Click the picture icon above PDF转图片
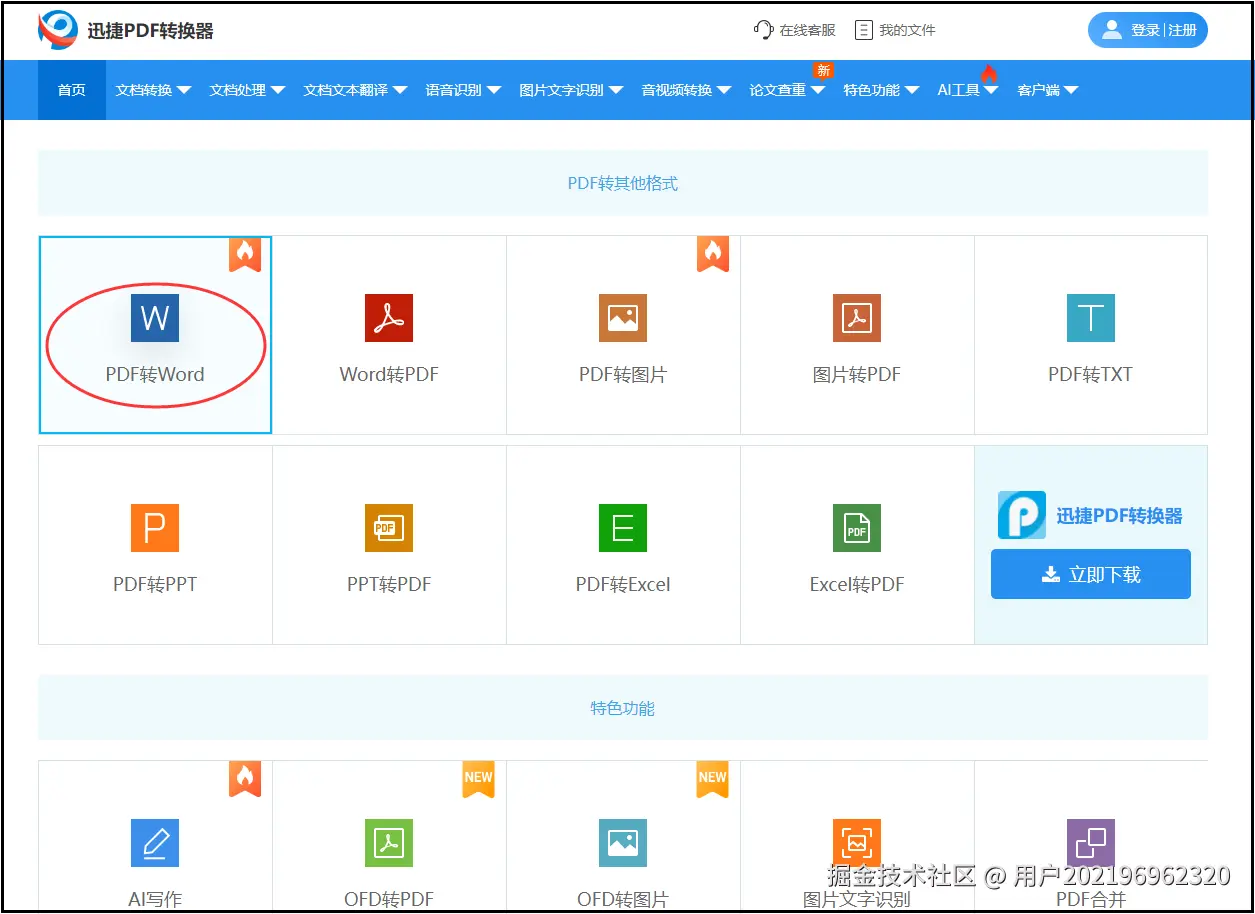This screenshot has height=914, width=1255. 623,318
